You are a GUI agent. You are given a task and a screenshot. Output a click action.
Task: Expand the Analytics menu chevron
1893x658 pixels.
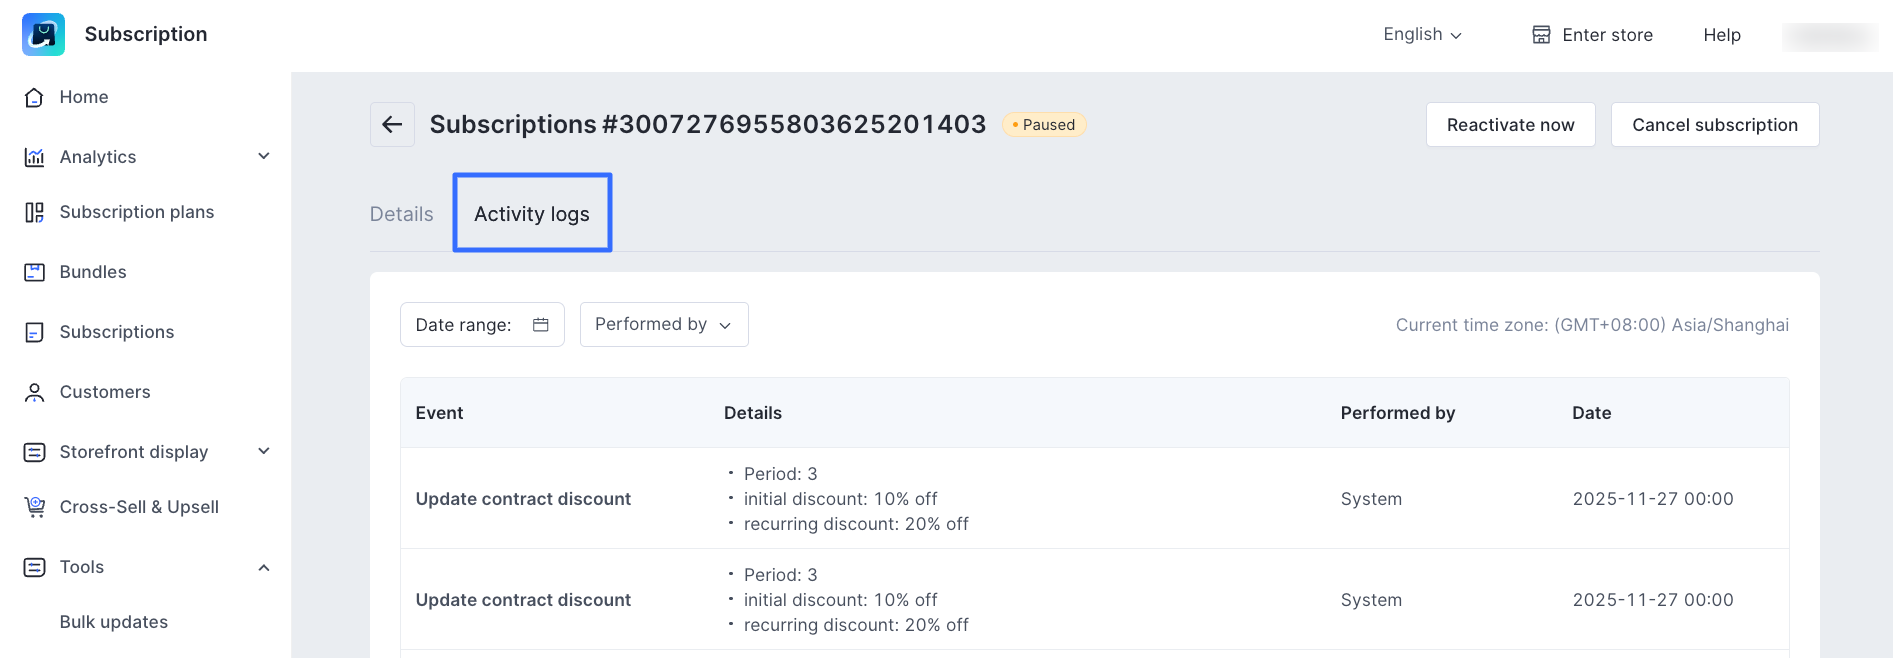tap(264, 156)
